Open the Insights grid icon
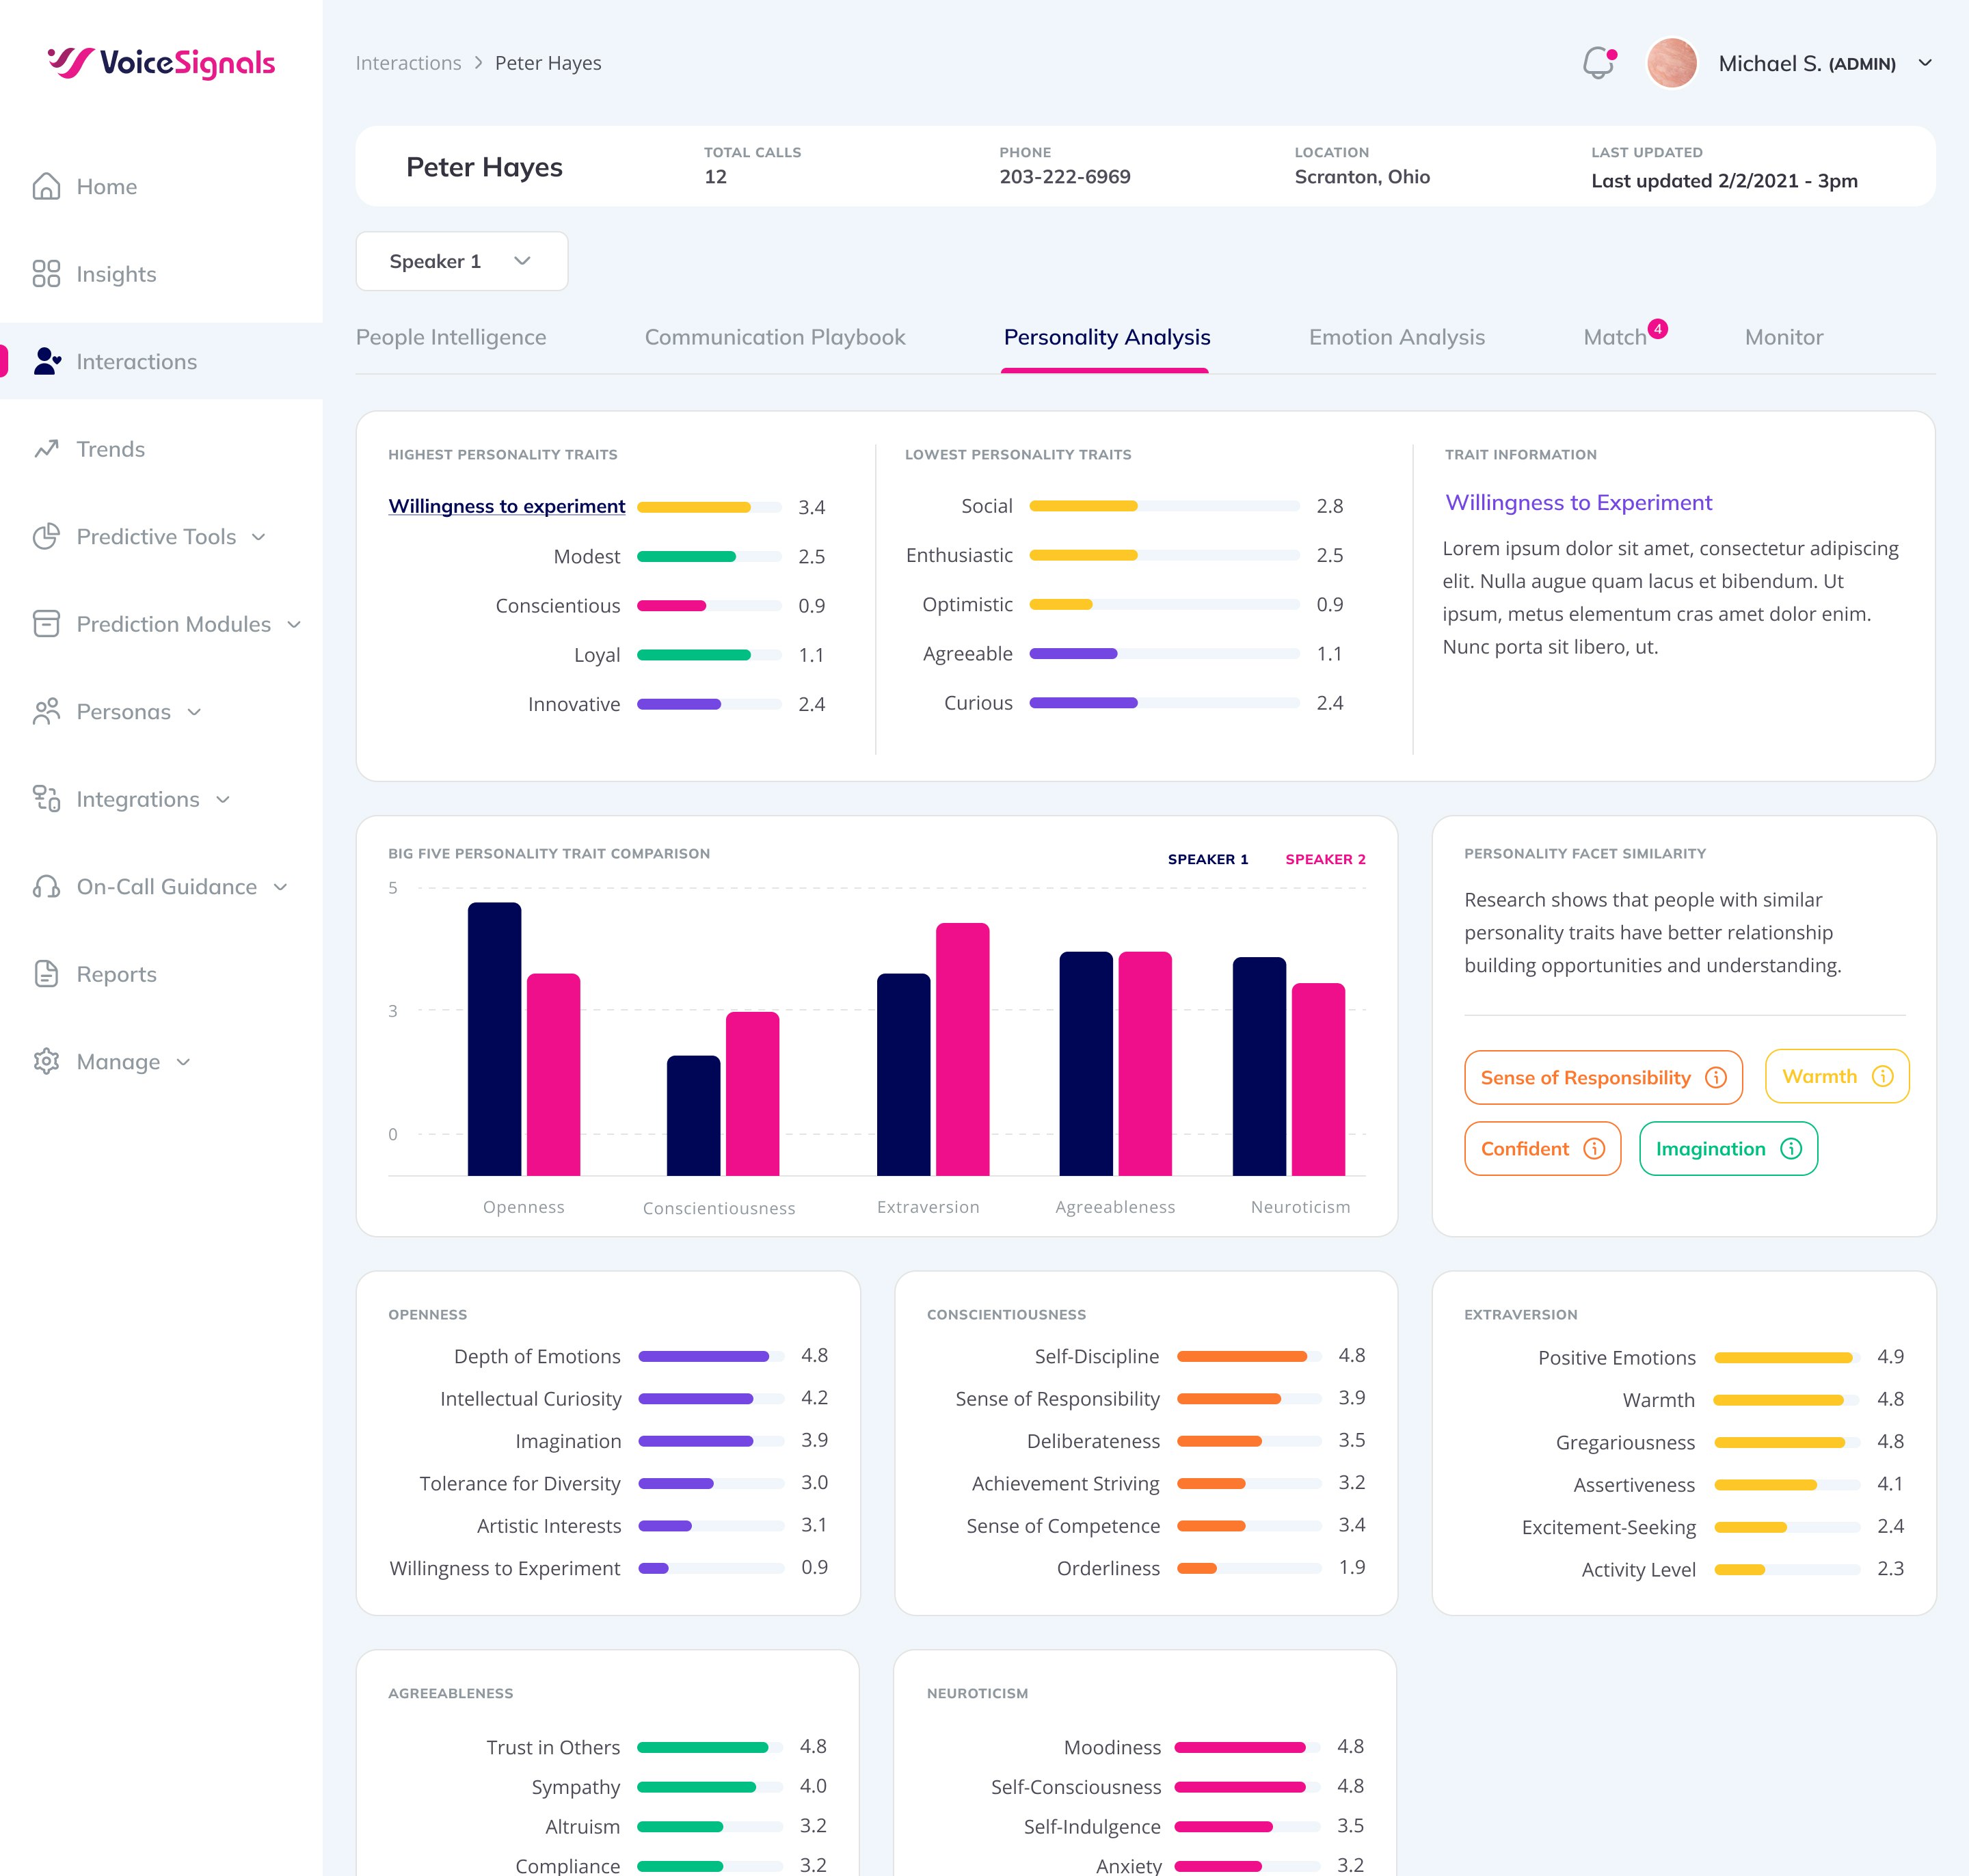This screenshot has width=1969, height=1876. point(46,274)
